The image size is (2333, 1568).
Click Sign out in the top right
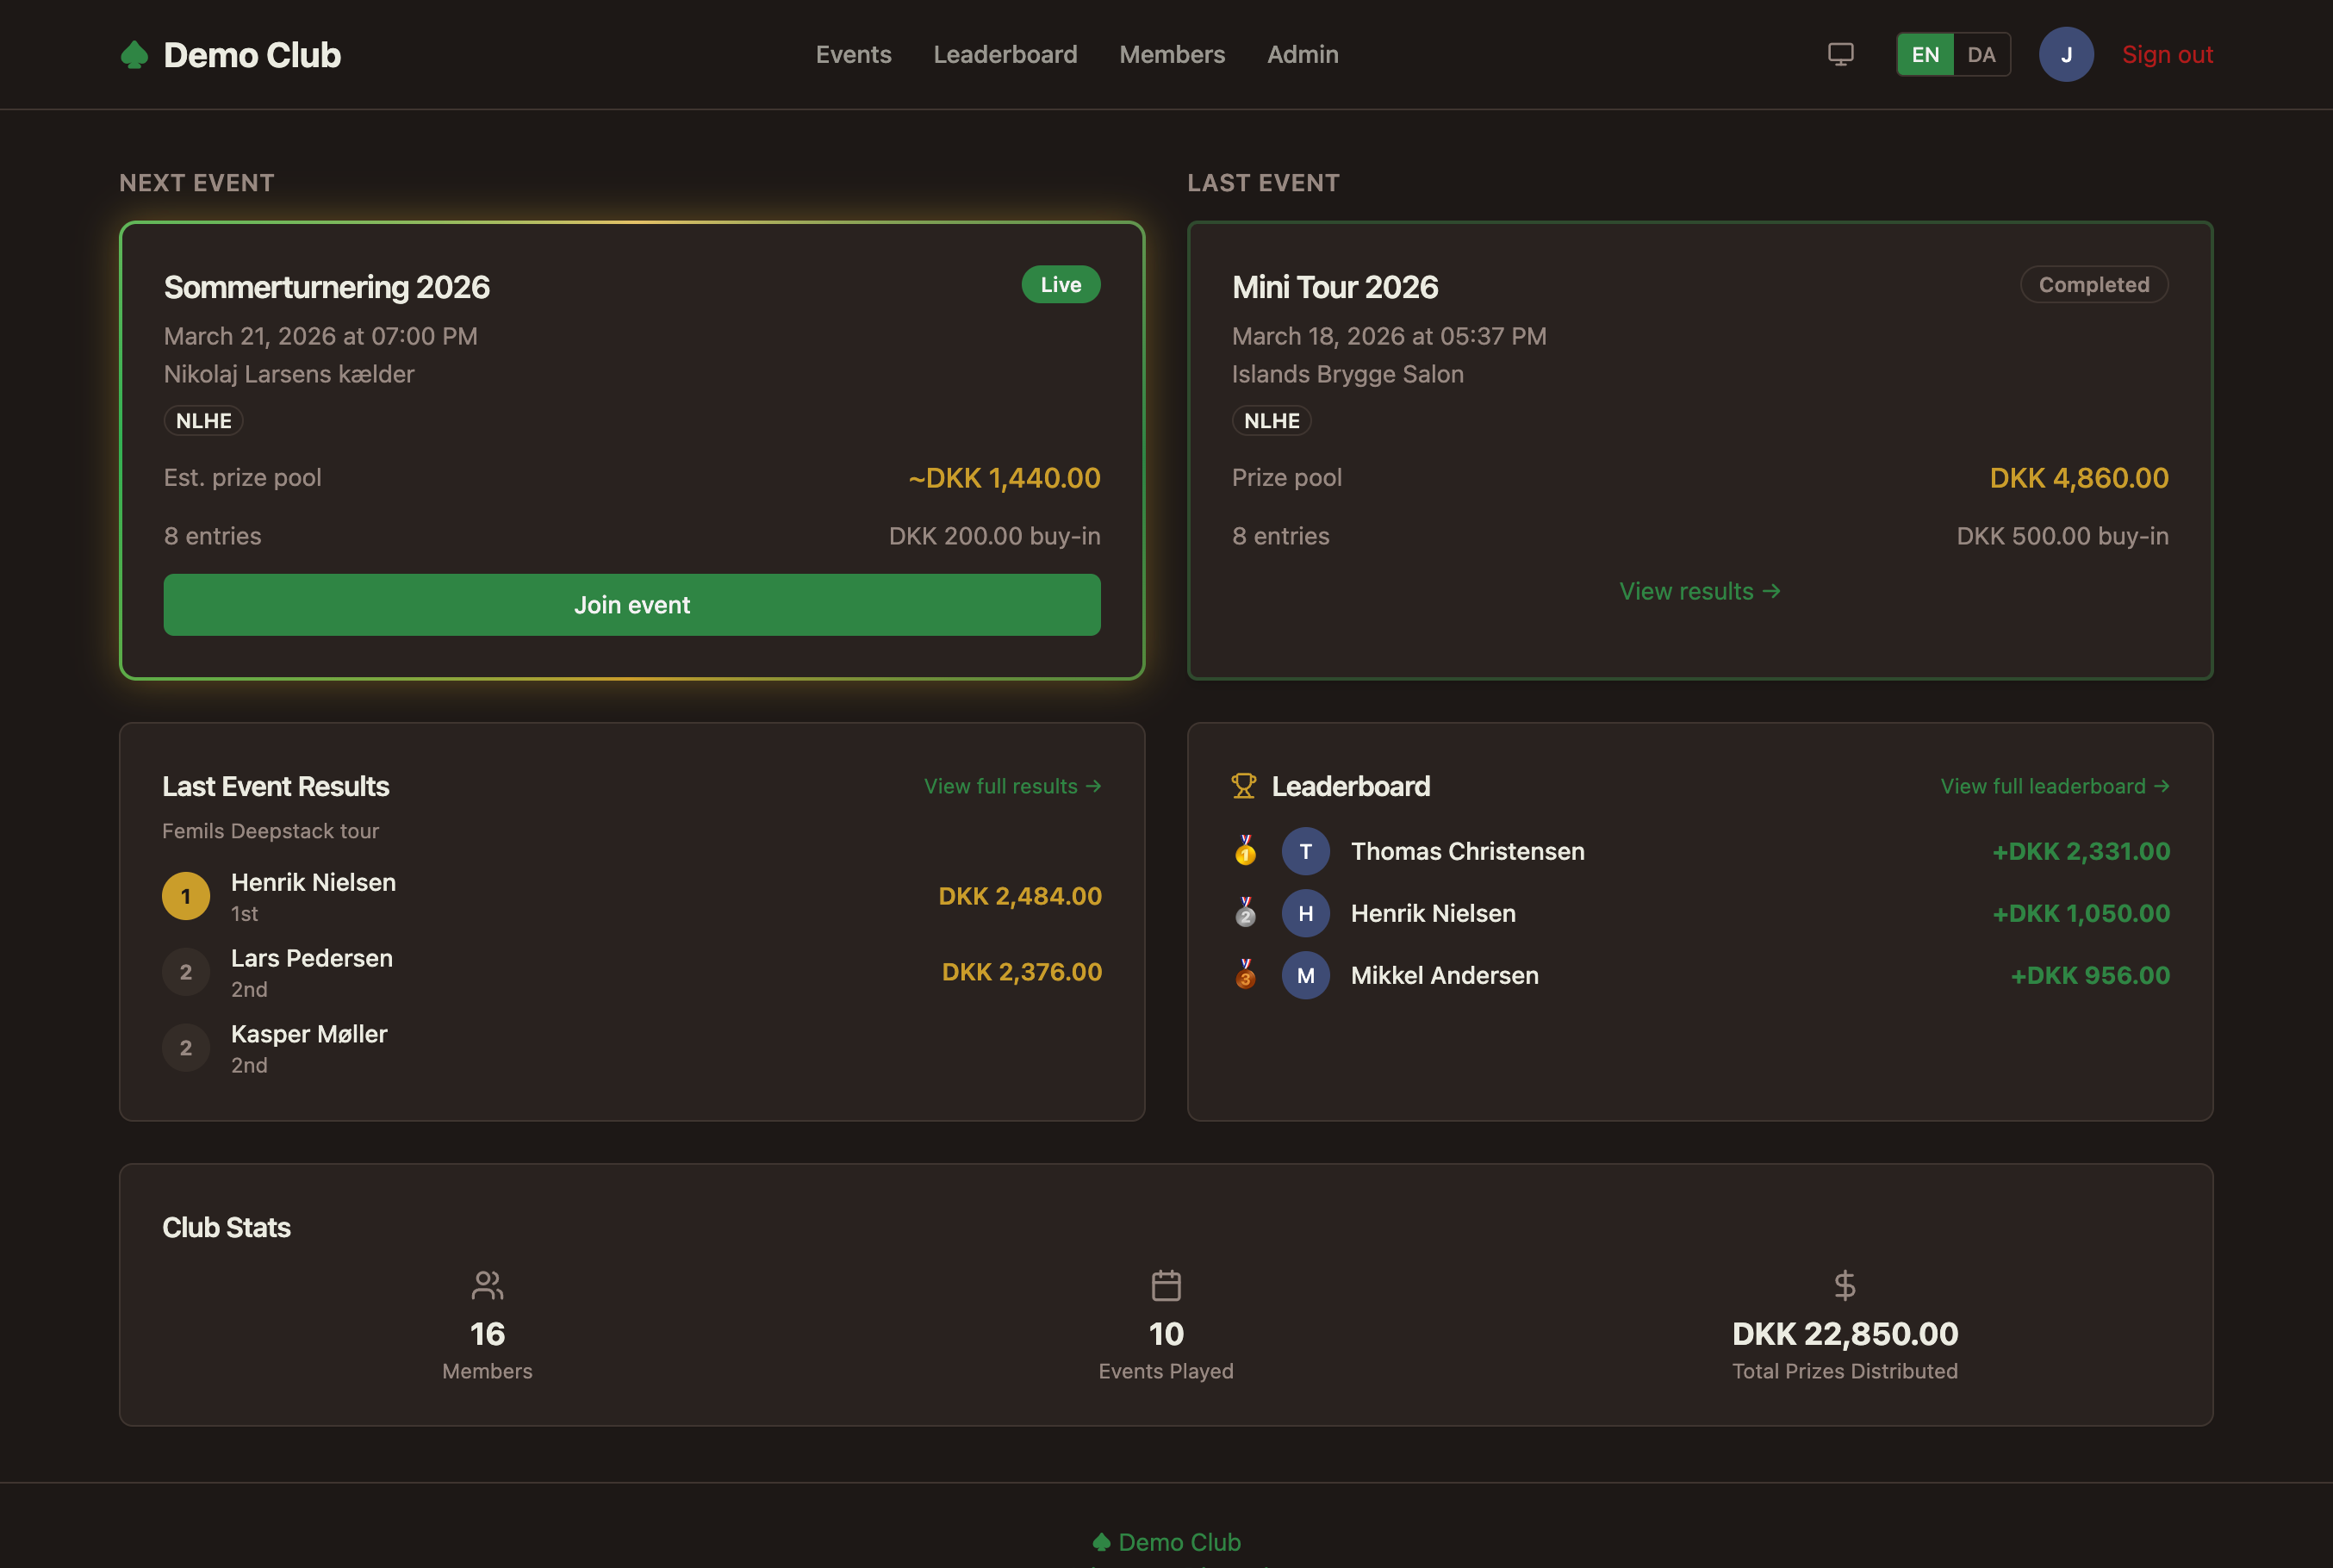click(2167, 54)
